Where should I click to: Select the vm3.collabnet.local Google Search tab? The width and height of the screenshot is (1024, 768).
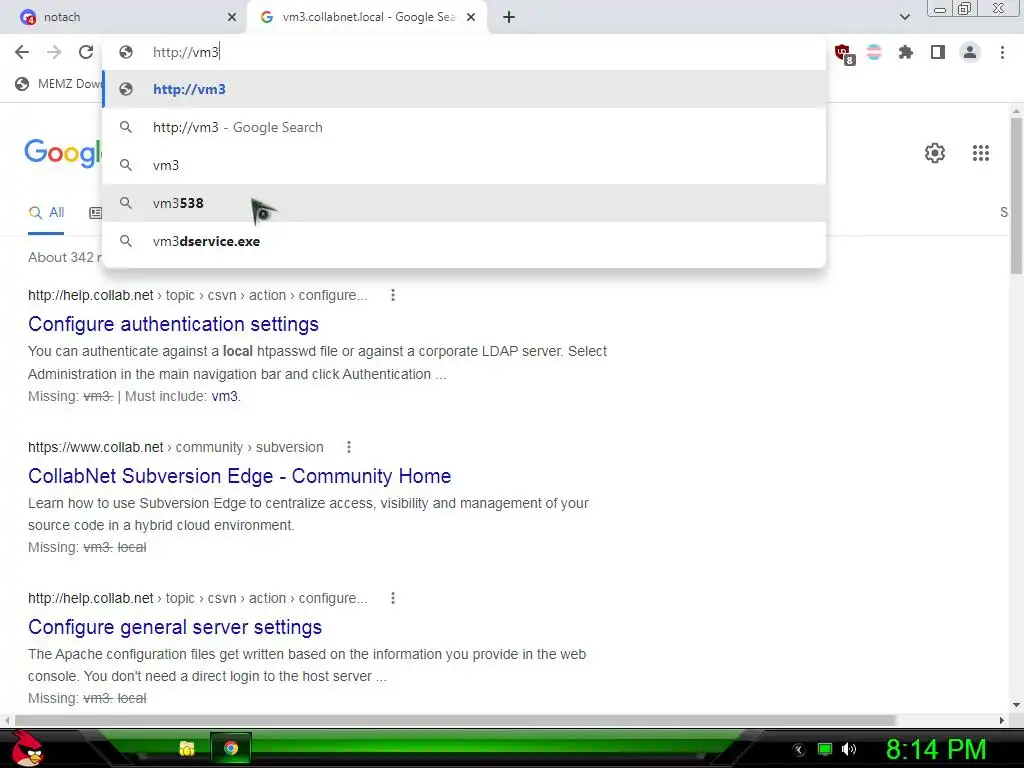[367, 17]
